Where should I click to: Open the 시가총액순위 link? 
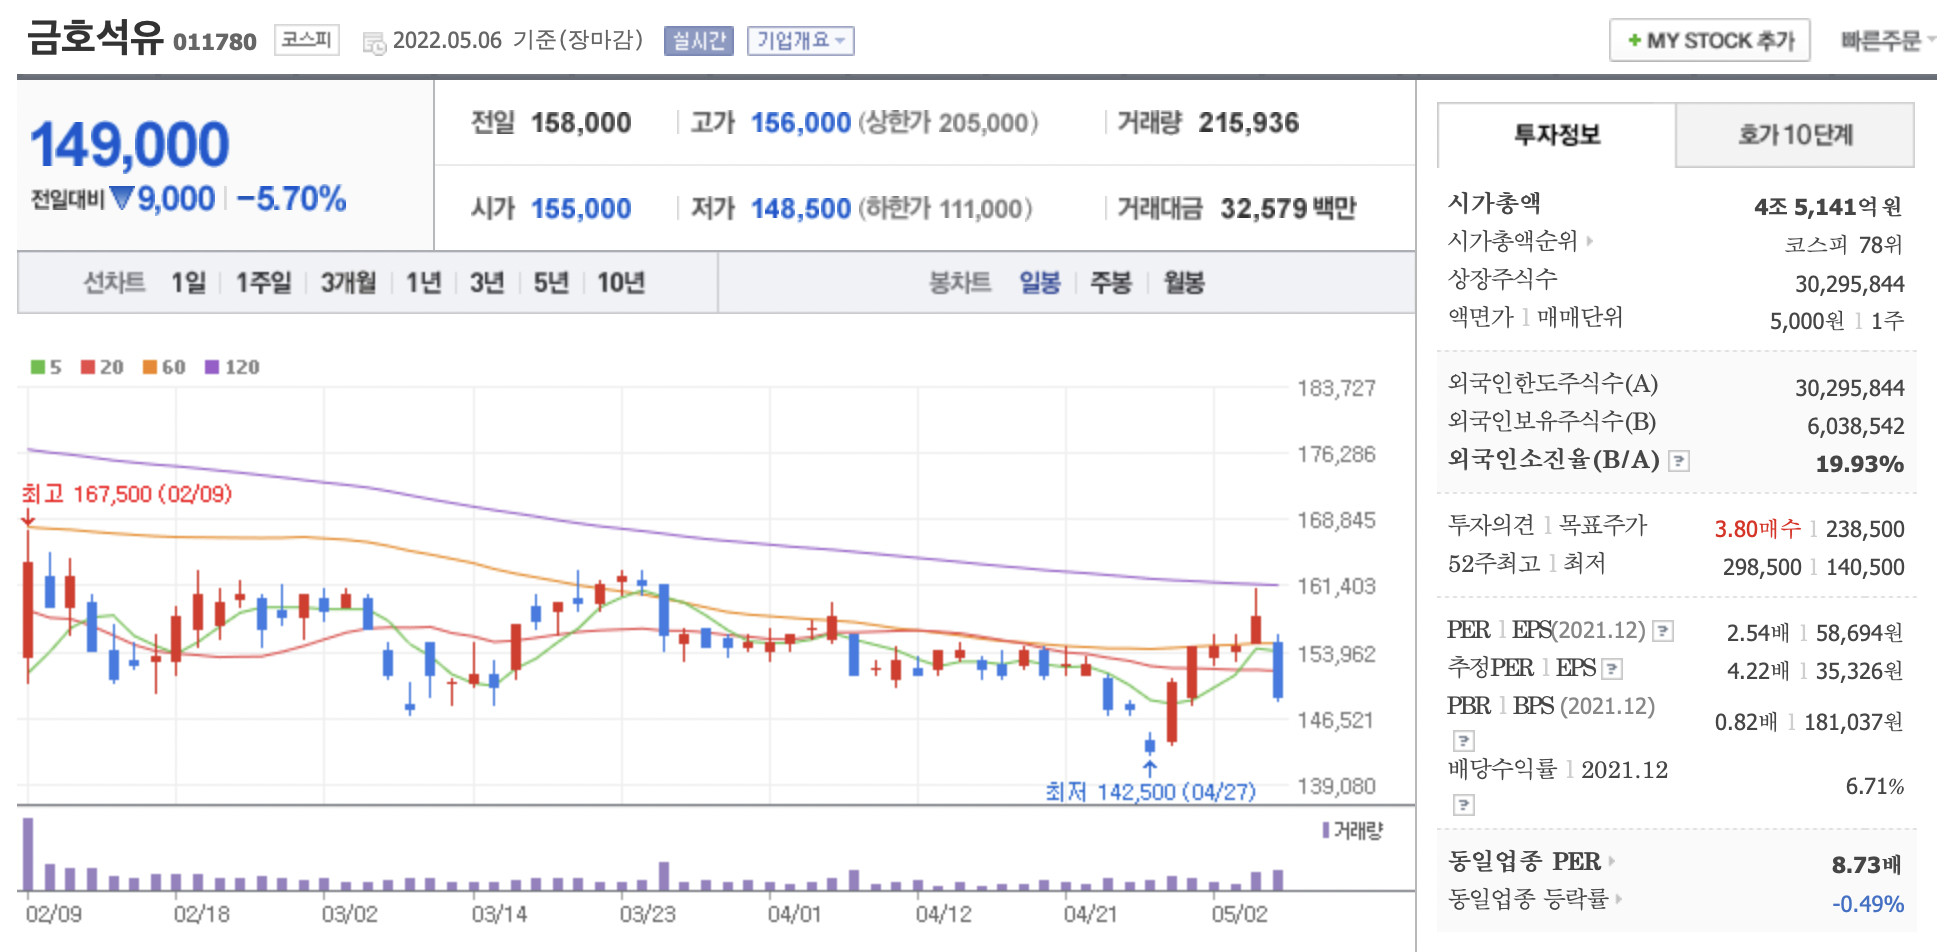click(1512, 241)
